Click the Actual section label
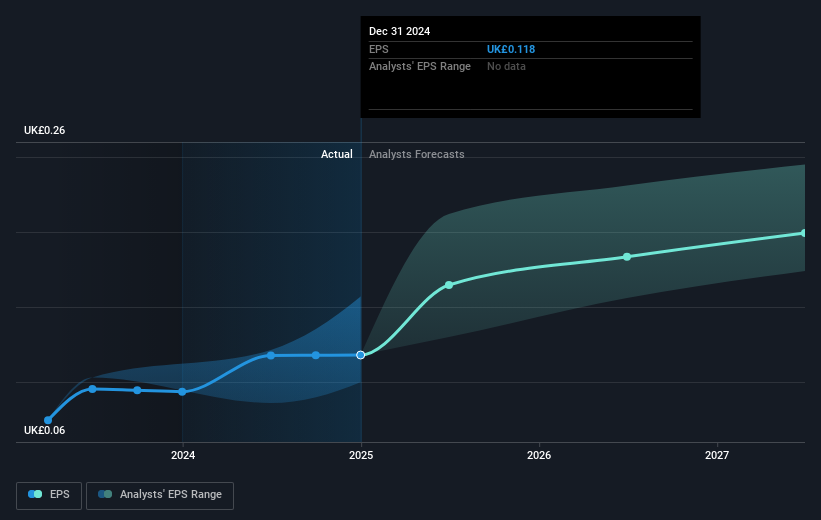 click(x=337, y=154)
